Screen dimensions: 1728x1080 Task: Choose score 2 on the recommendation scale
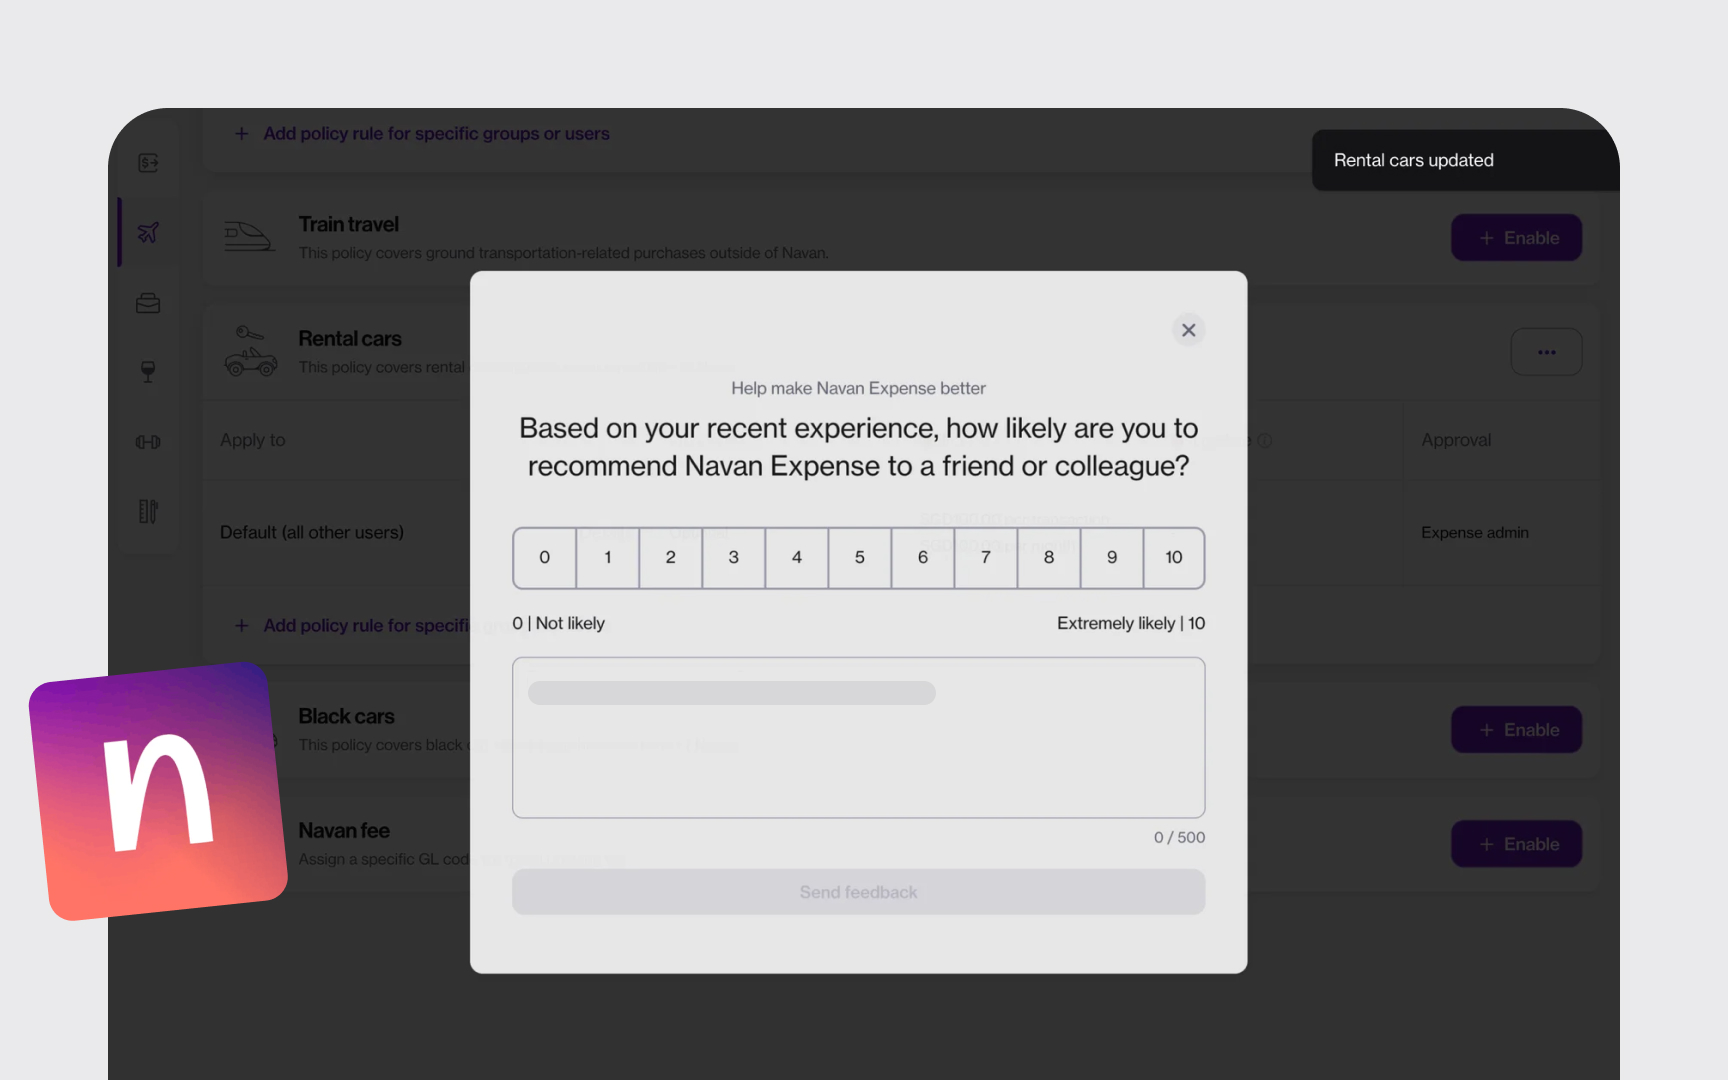coord(671,558)
